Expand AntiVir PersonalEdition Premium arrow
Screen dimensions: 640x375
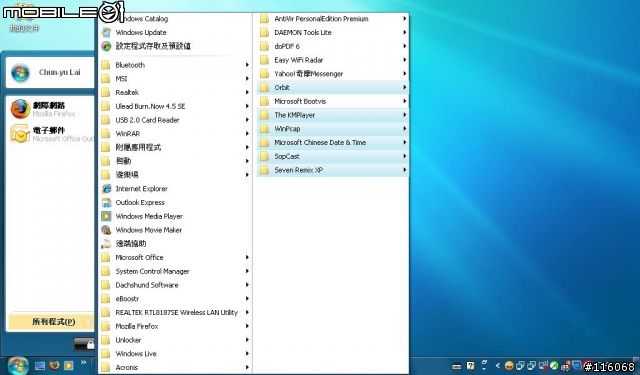click(404, 19)
